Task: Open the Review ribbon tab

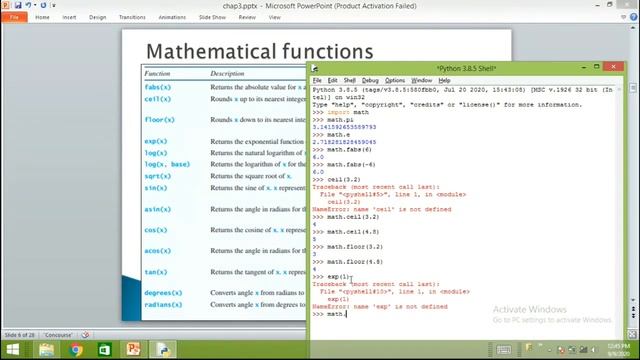Action: [247, 18]
